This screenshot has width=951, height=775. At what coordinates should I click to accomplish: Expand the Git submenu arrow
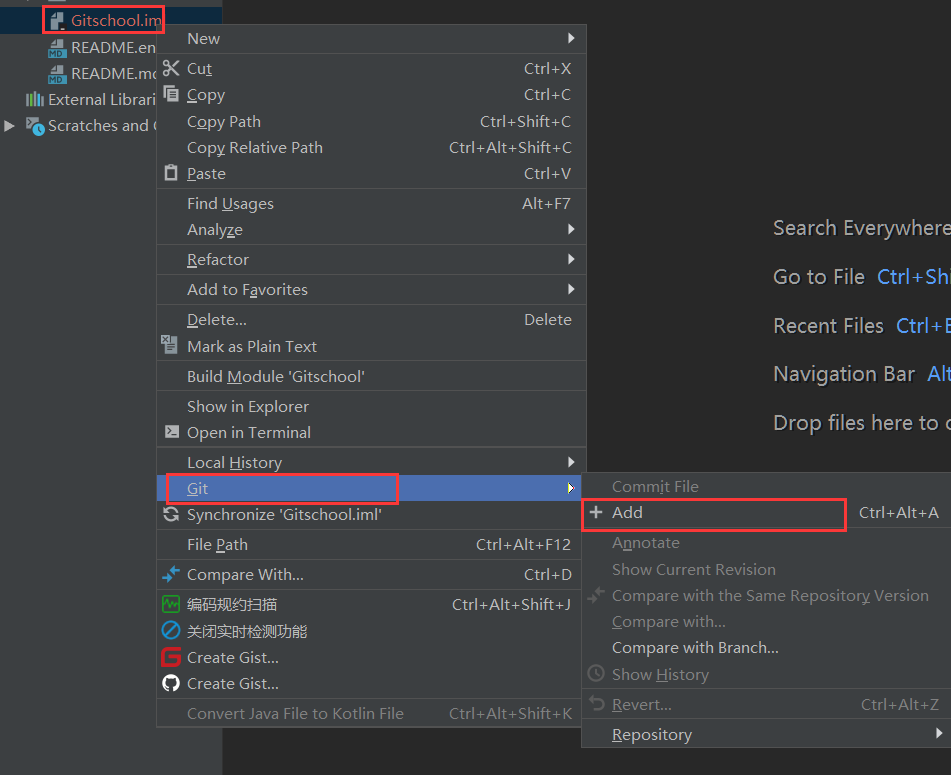tap(571, 488)
